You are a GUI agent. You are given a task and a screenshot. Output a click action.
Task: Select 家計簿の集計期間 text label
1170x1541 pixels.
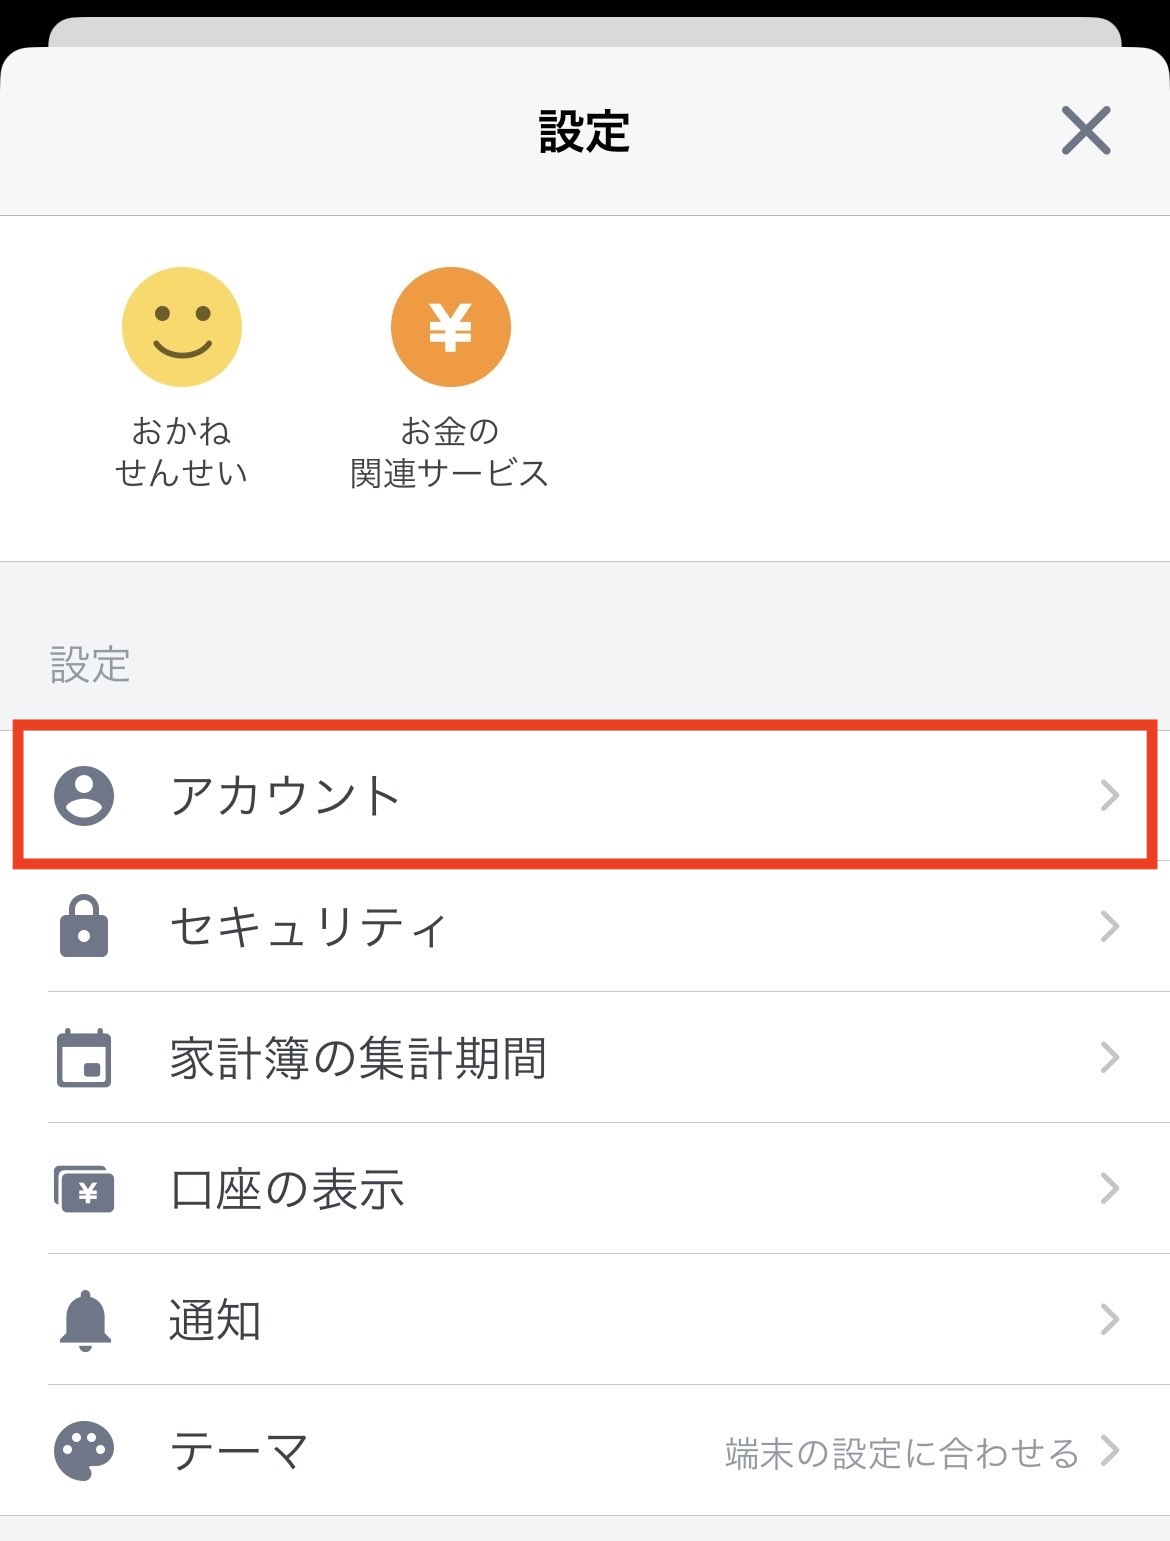[358, 1058]
